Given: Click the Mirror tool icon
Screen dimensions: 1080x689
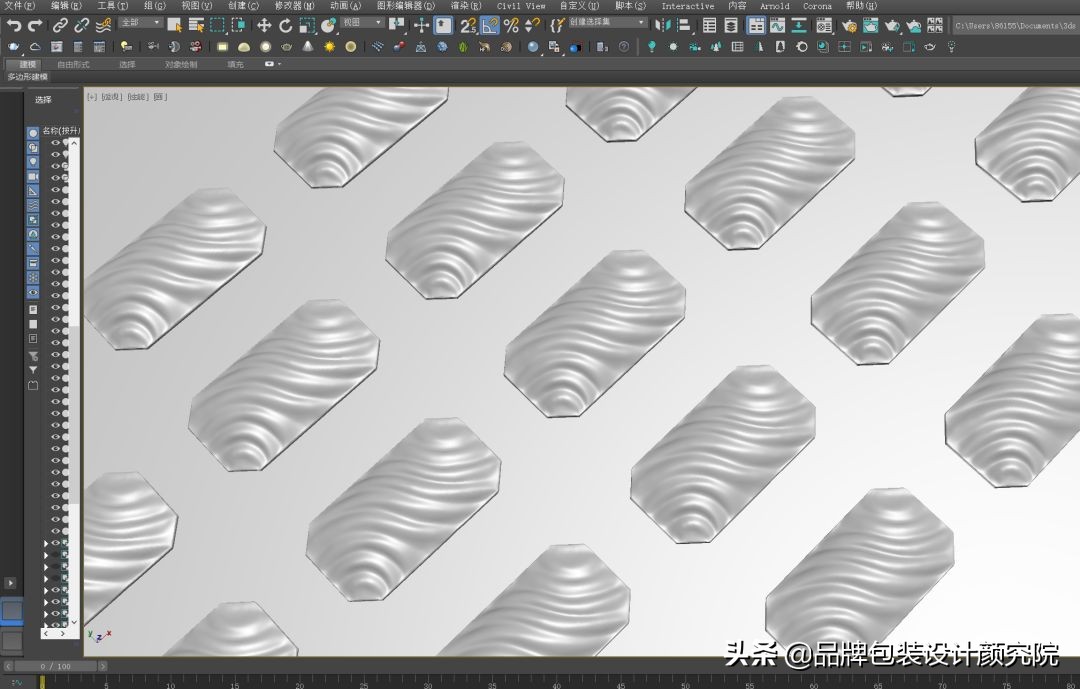Looking at the screenshot, I should 662,25.
